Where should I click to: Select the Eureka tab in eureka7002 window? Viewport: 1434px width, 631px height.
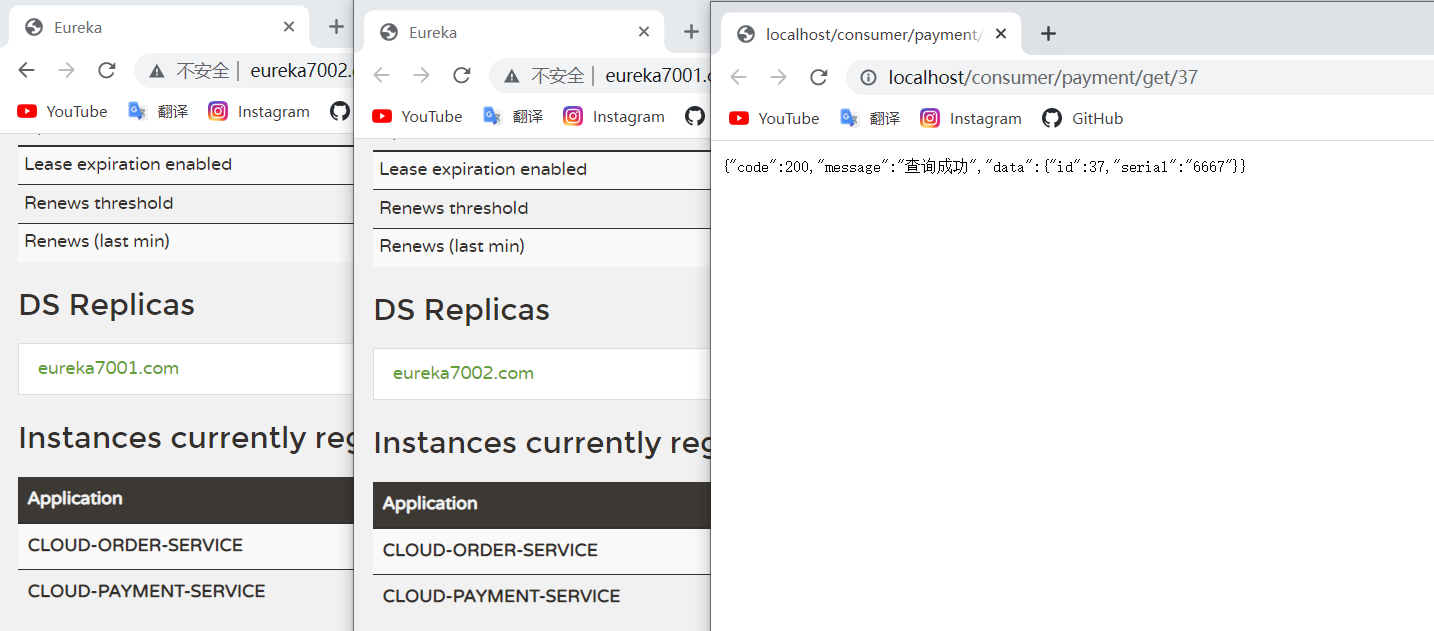160,27
